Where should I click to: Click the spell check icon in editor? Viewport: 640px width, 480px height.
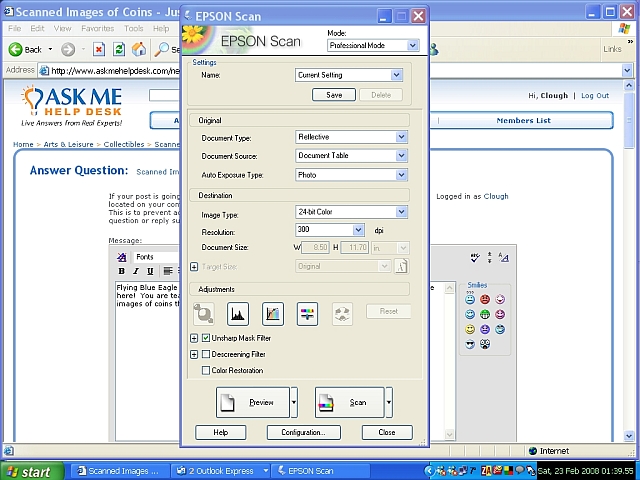tap(475, 258)
